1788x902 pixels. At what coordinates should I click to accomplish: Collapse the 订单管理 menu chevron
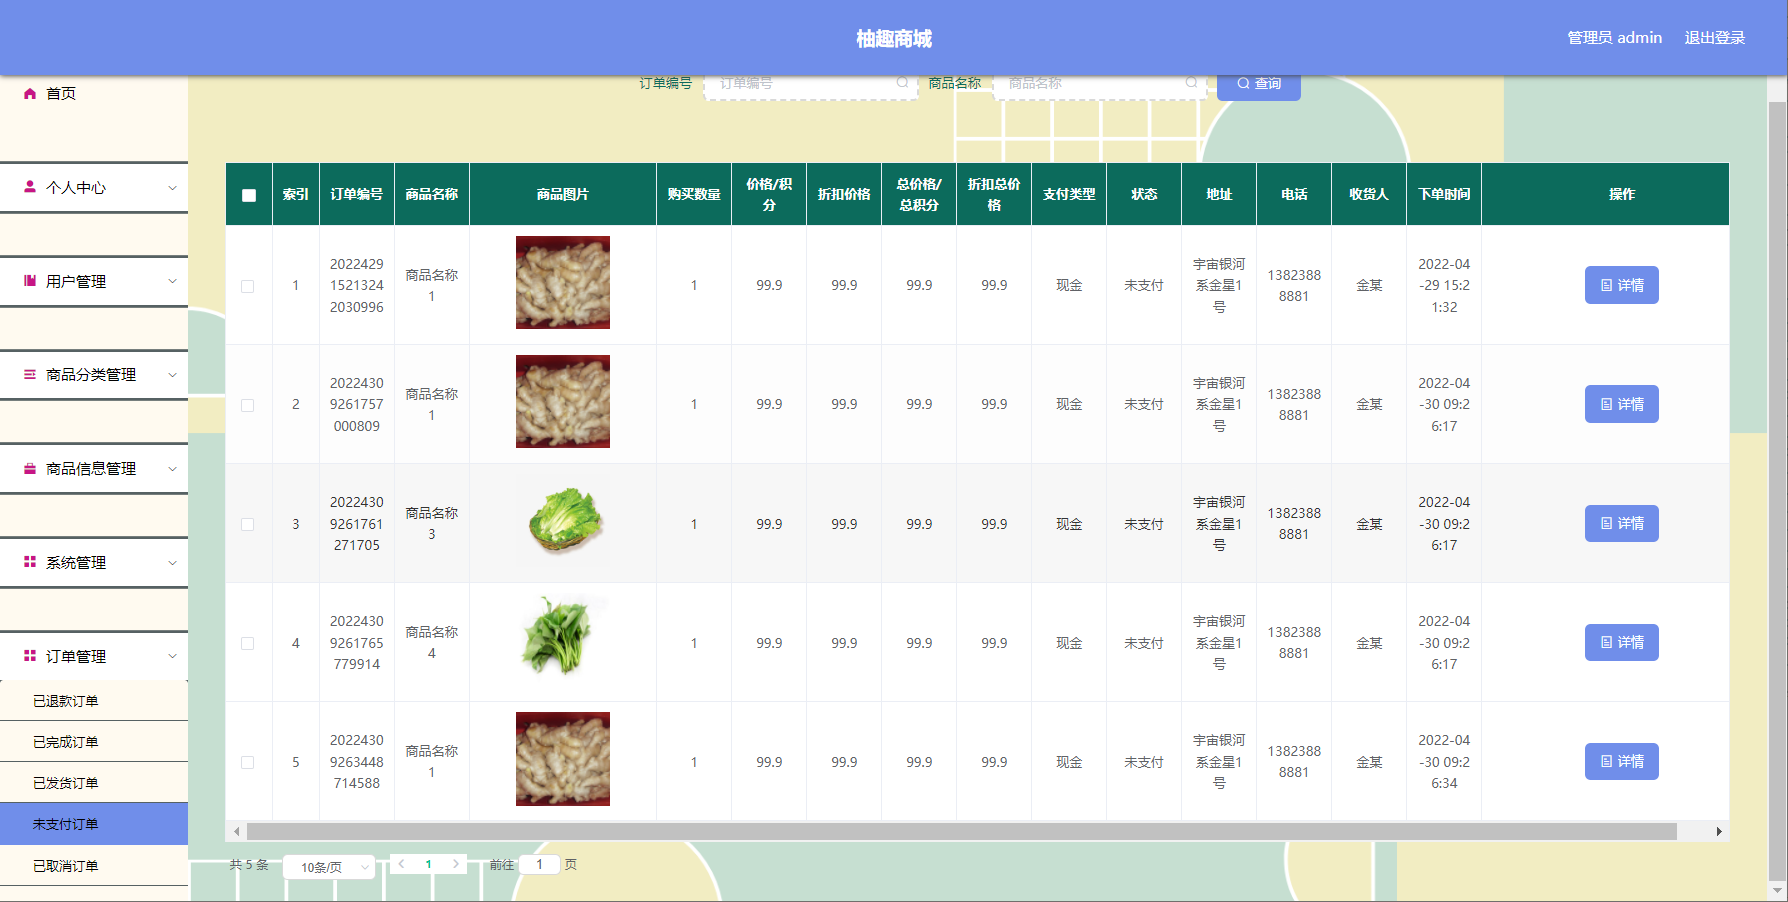point(172,656)
